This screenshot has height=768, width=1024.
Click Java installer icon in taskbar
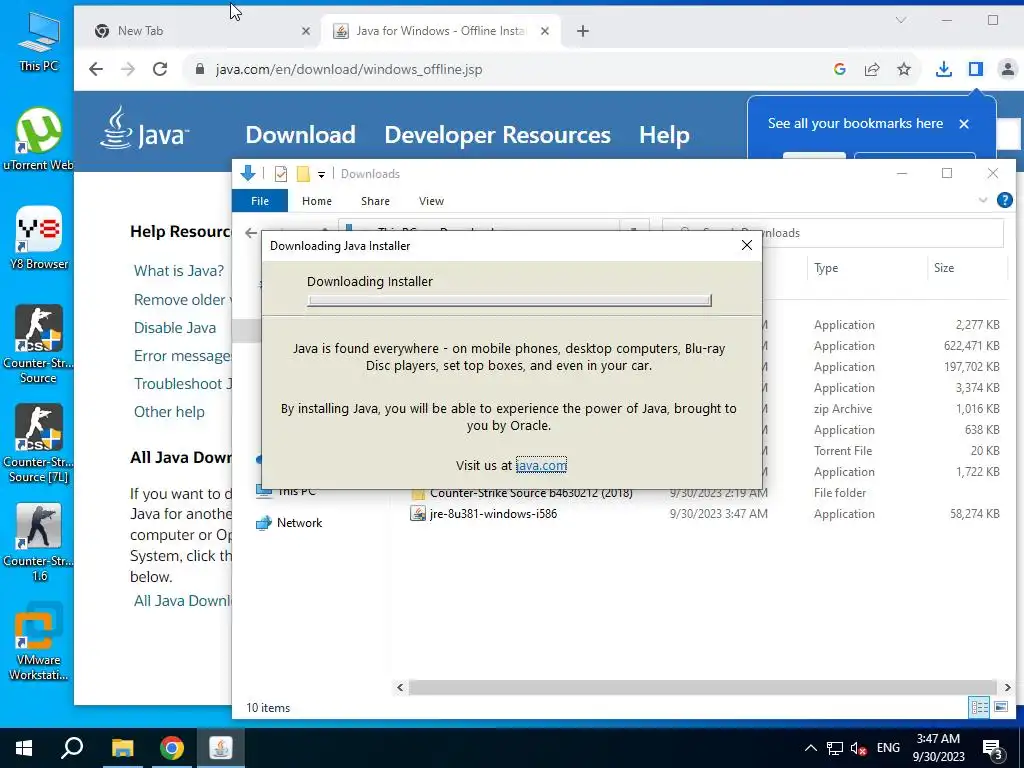pos(221,748)
